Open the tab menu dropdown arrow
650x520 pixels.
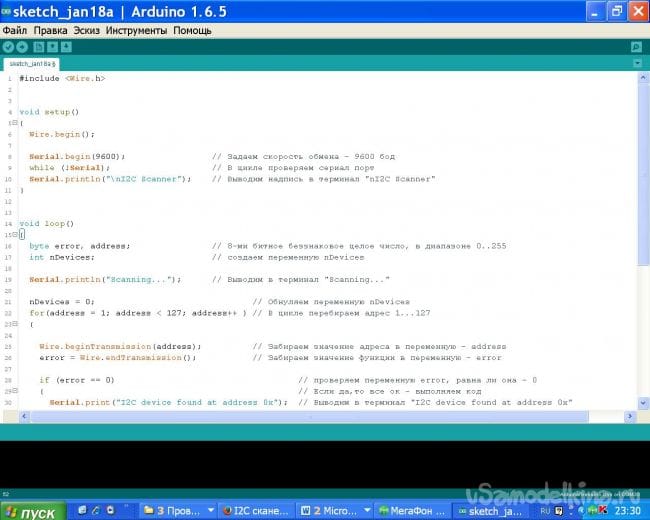click(x=638, y=62)
